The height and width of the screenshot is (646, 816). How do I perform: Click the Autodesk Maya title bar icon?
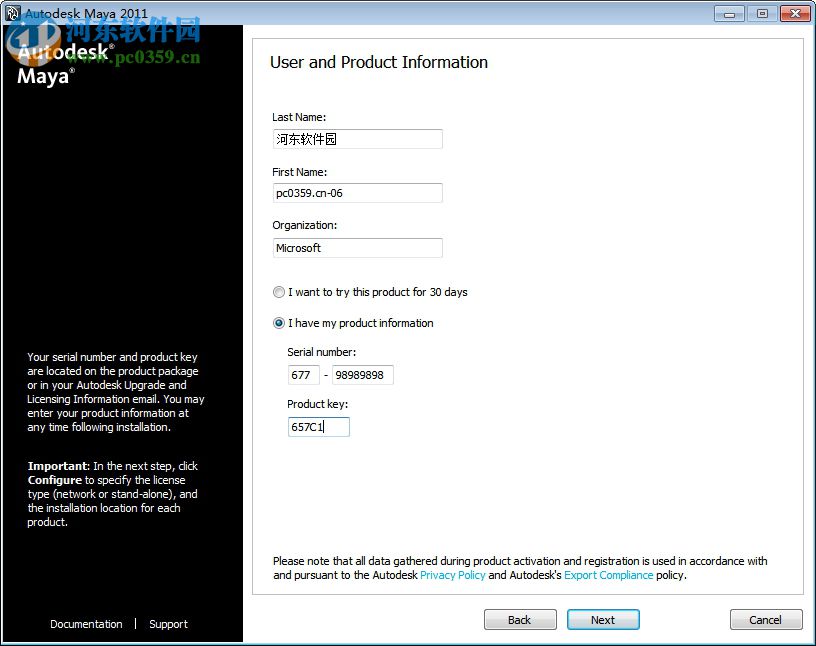12,13
